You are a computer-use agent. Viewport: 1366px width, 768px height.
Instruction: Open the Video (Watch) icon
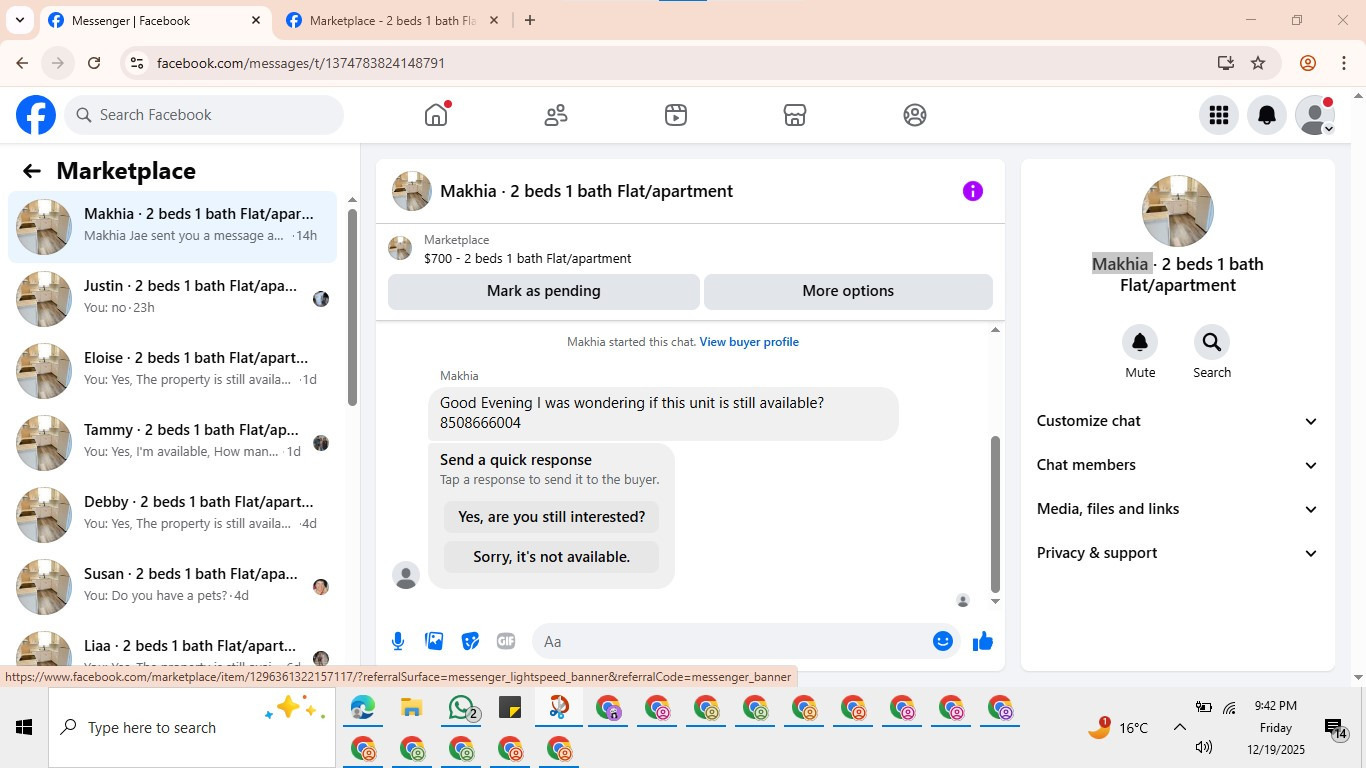coord(676,115)
